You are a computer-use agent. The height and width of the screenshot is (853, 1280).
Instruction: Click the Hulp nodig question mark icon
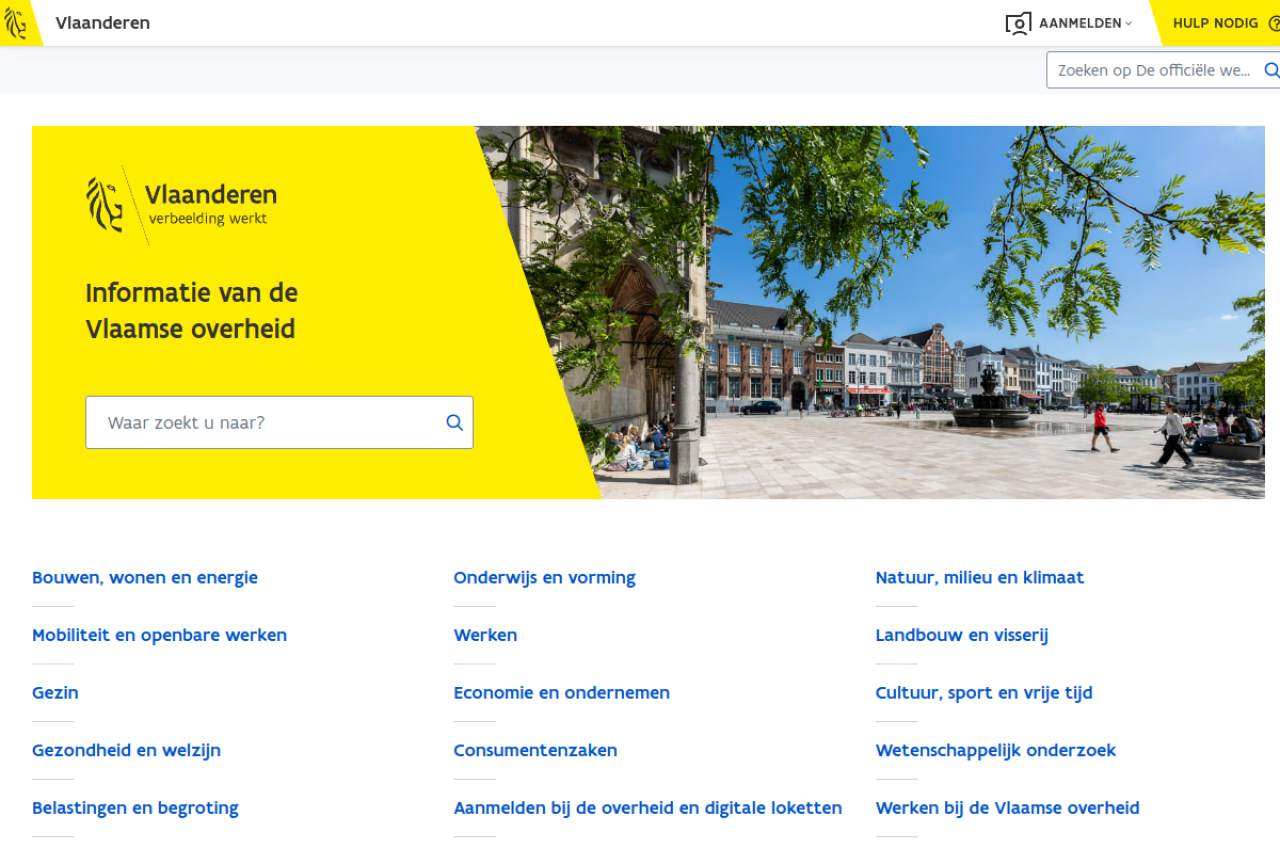pos(1274,23)
